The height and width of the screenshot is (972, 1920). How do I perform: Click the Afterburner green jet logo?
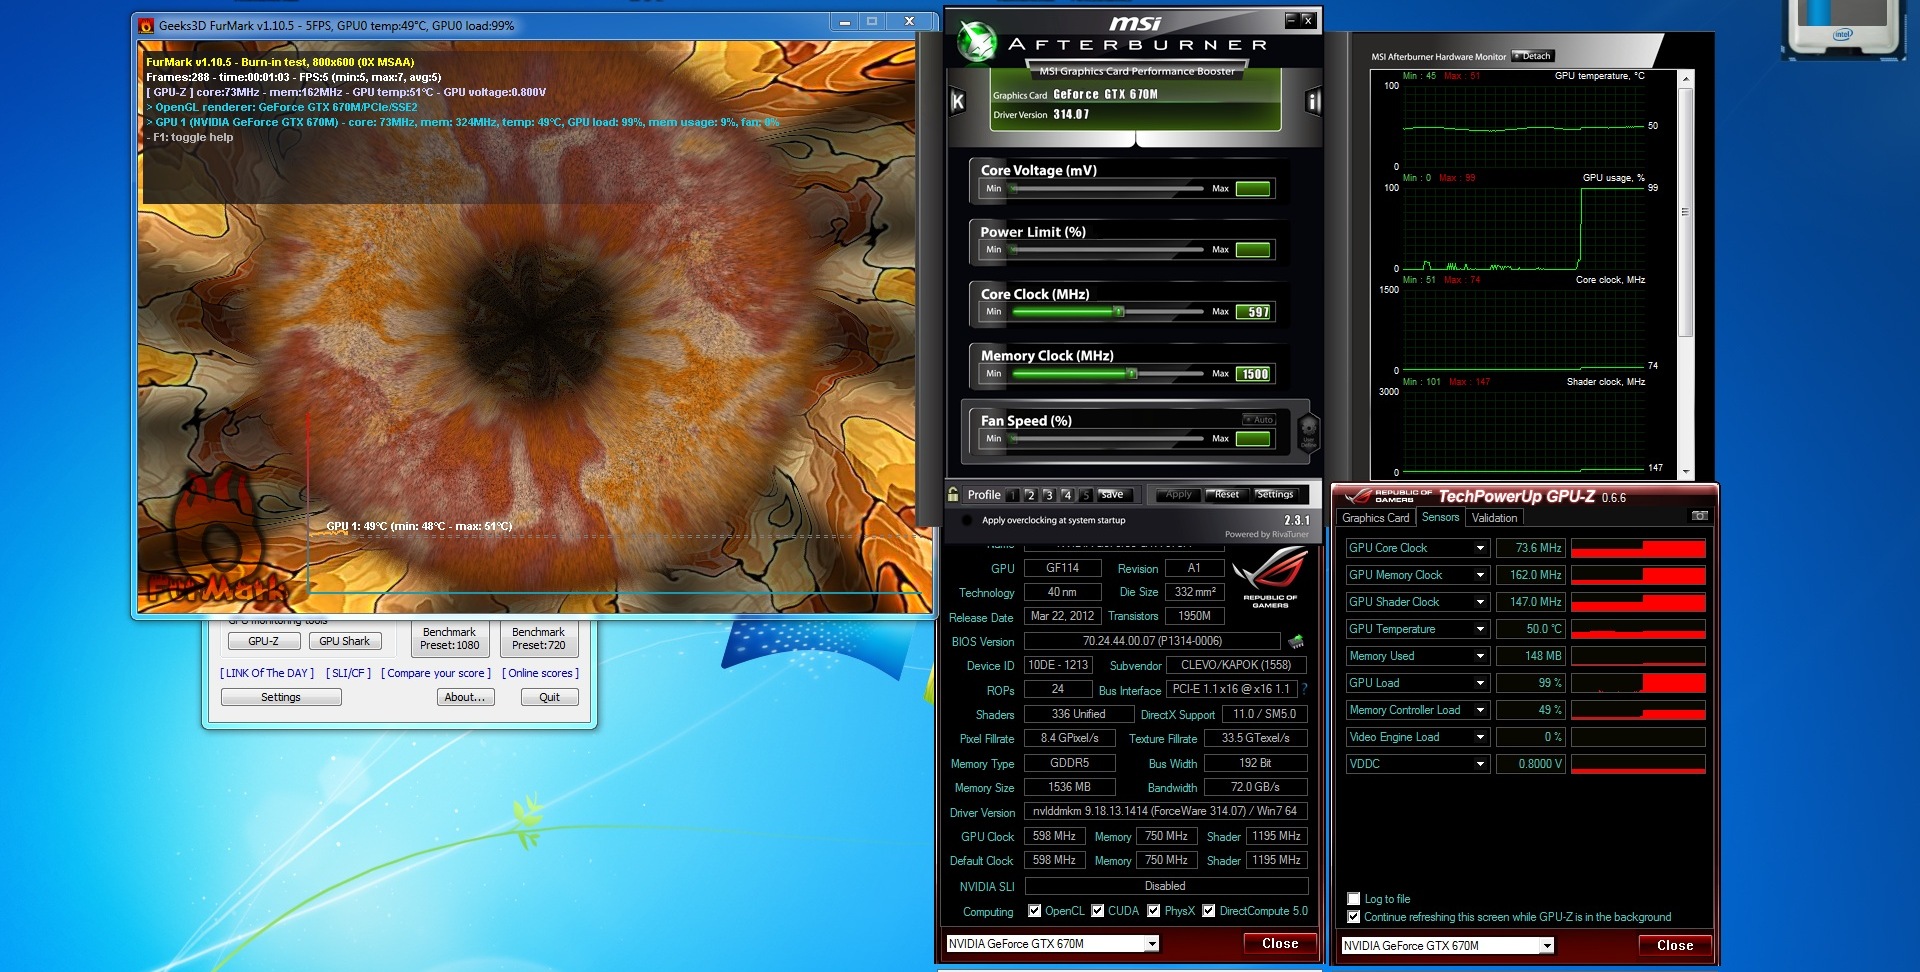click(x=976, y=41)
